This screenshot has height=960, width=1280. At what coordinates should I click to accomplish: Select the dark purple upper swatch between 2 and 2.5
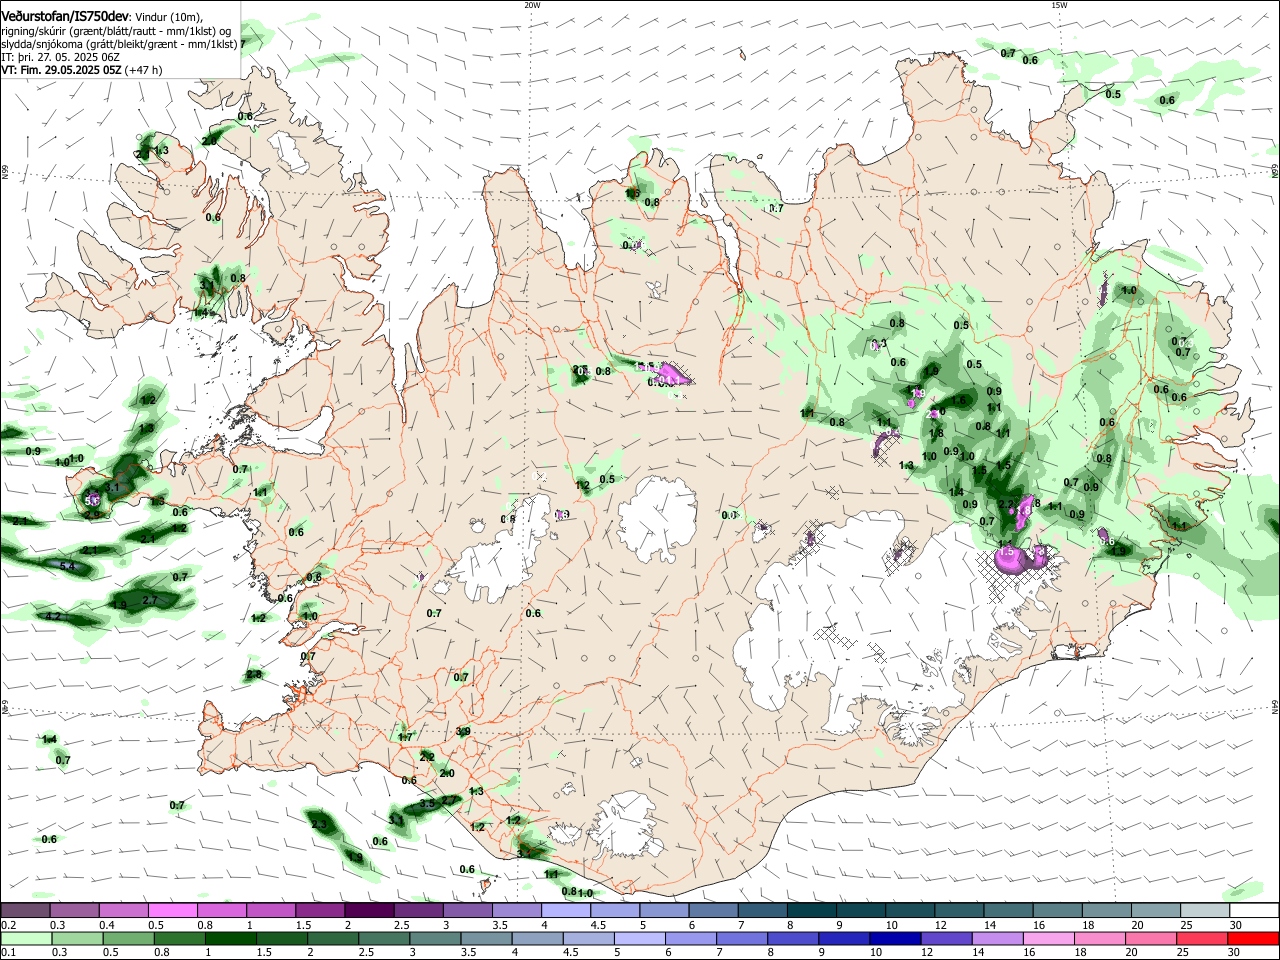[369, 910]
